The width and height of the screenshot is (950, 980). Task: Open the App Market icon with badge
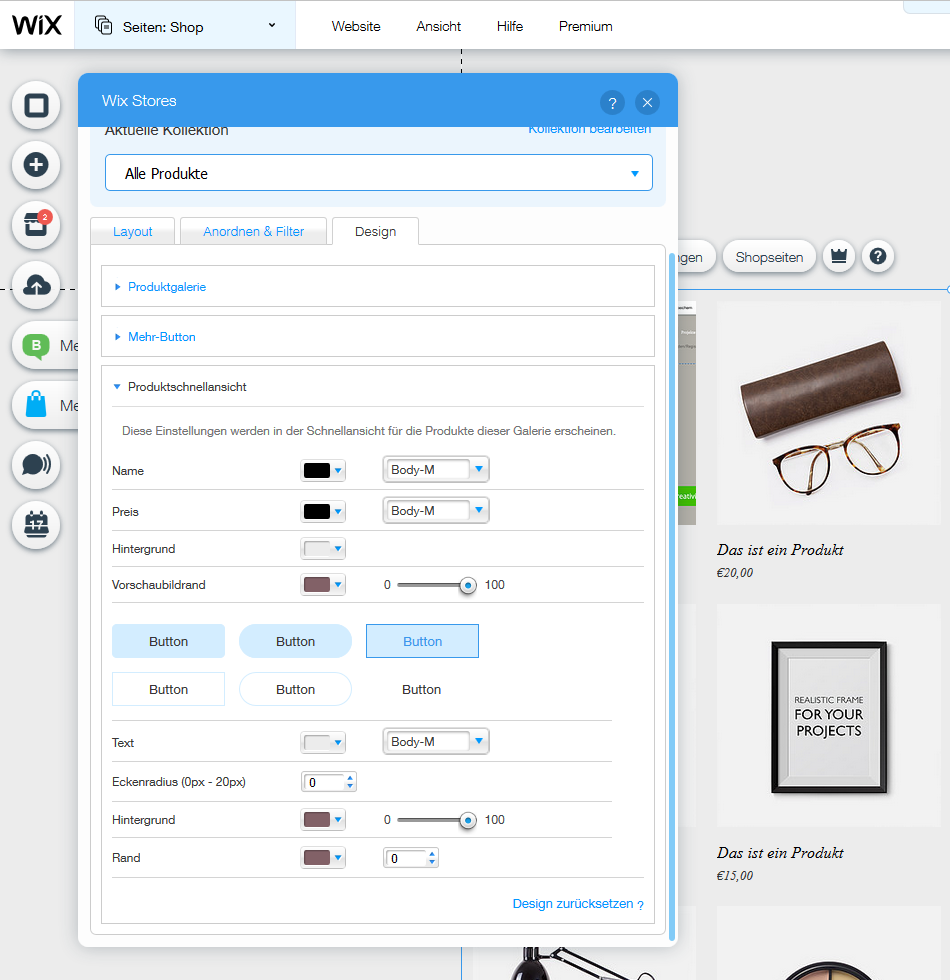[x=36, y=225]
